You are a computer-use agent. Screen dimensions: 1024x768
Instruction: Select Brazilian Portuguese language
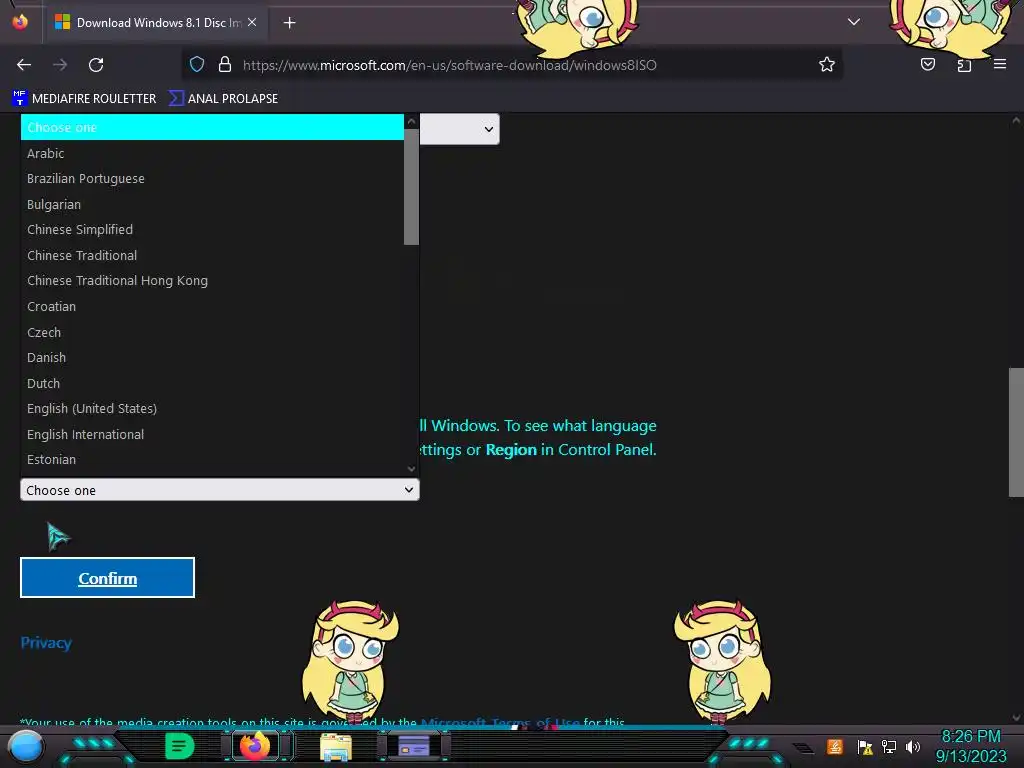pyautogui.click(x=212, y=179)
